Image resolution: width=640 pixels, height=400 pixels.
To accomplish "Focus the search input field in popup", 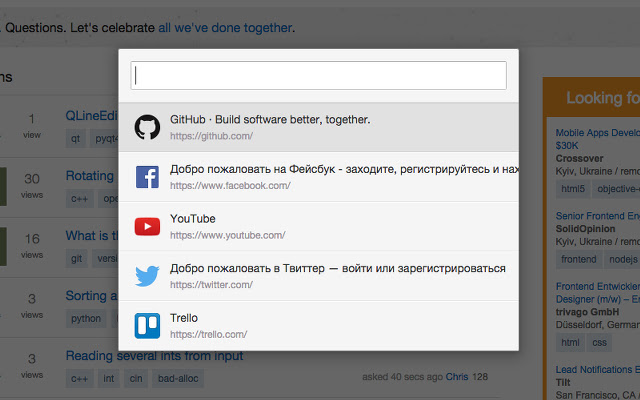I will coord(318,76).
